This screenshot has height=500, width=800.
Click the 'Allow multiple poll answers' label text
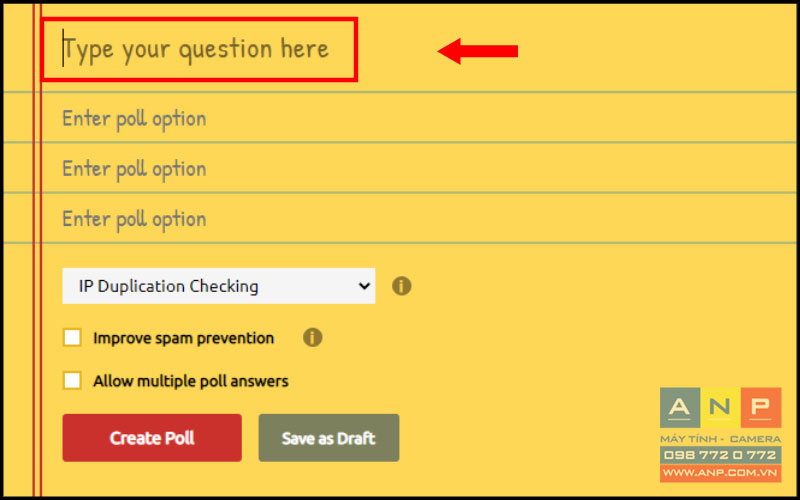[191, 381]
